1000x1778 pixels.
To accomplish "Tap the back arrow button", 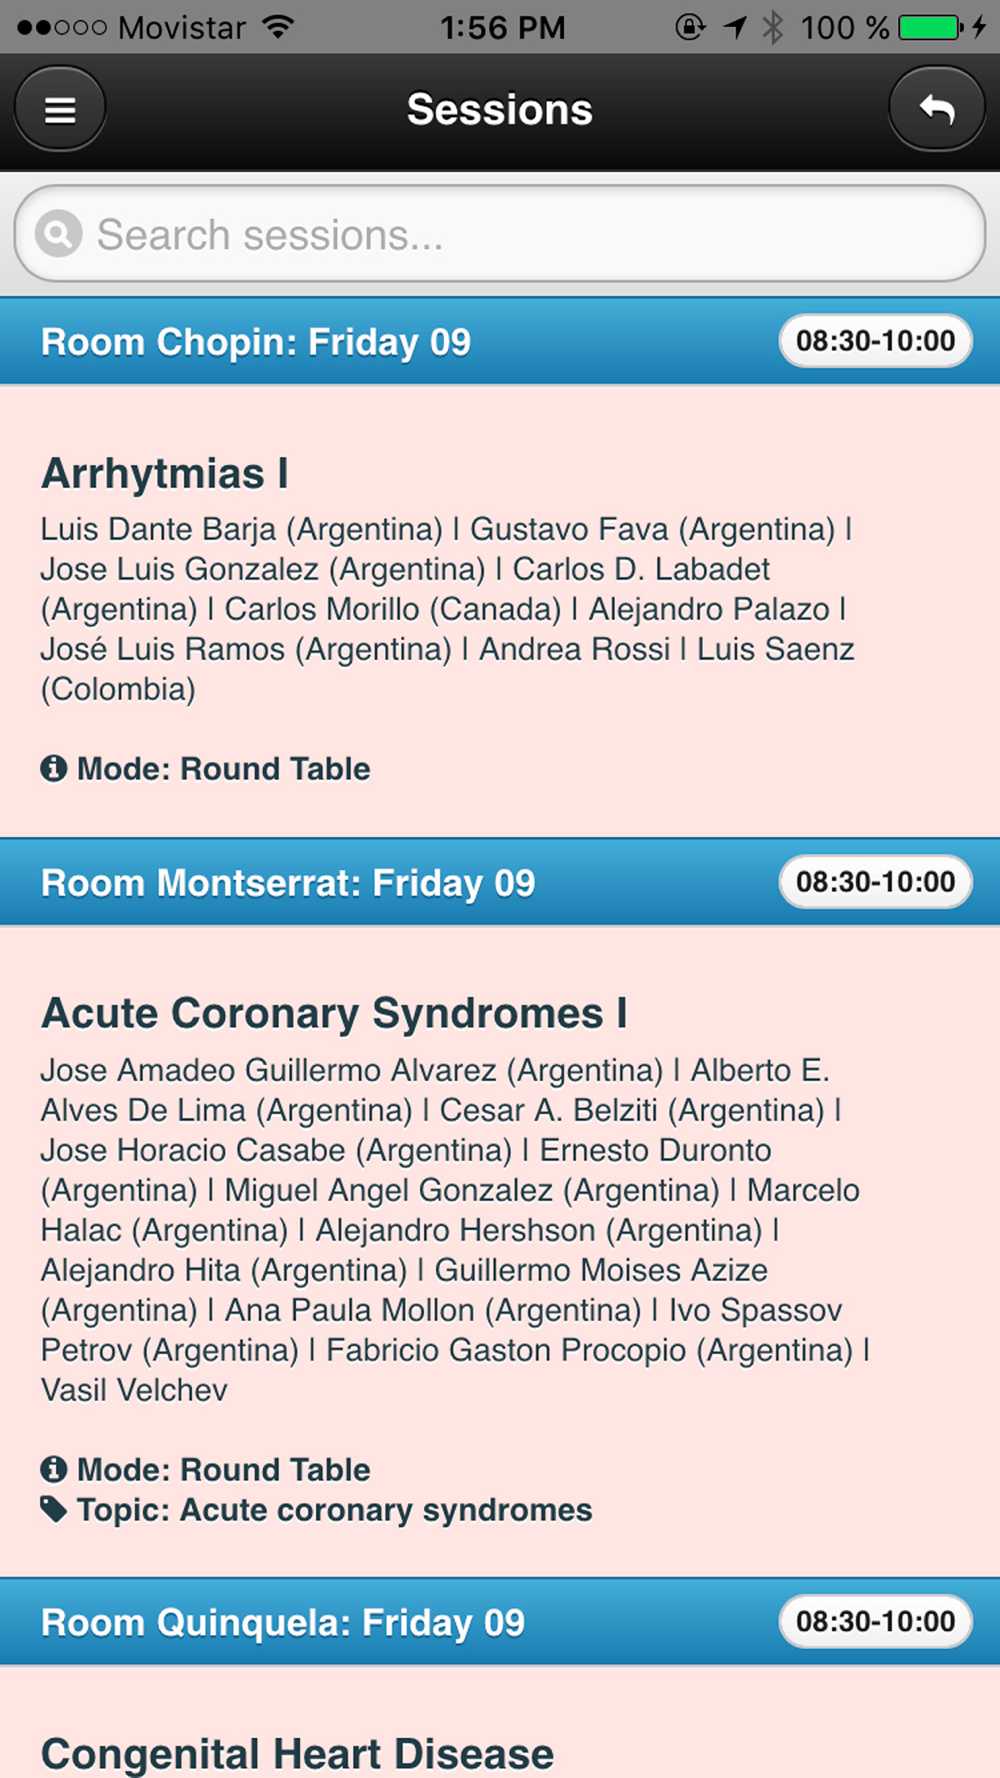I will coord(936,109).
